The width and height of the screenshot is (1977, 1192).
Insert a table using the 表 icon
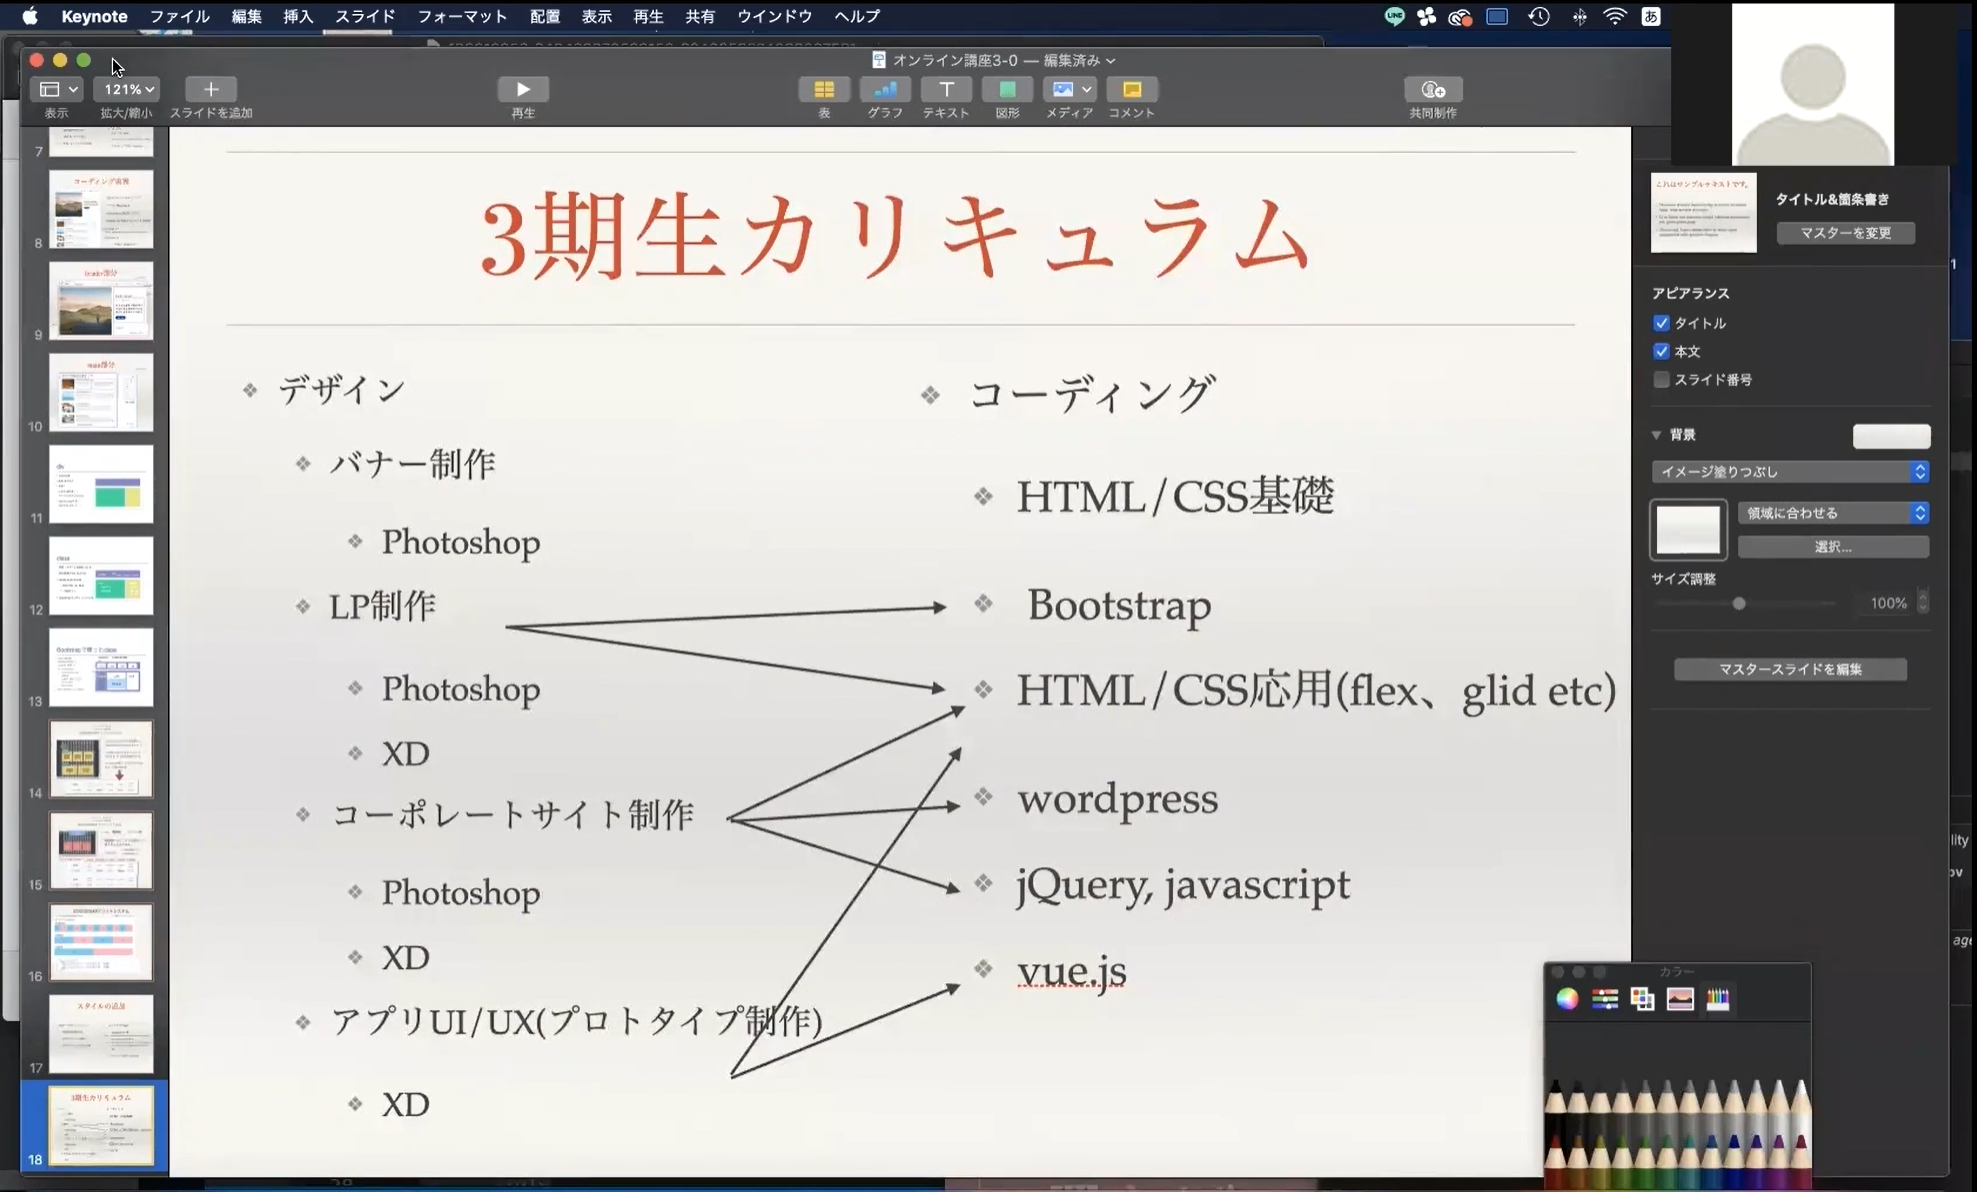(x=823, y=89)
